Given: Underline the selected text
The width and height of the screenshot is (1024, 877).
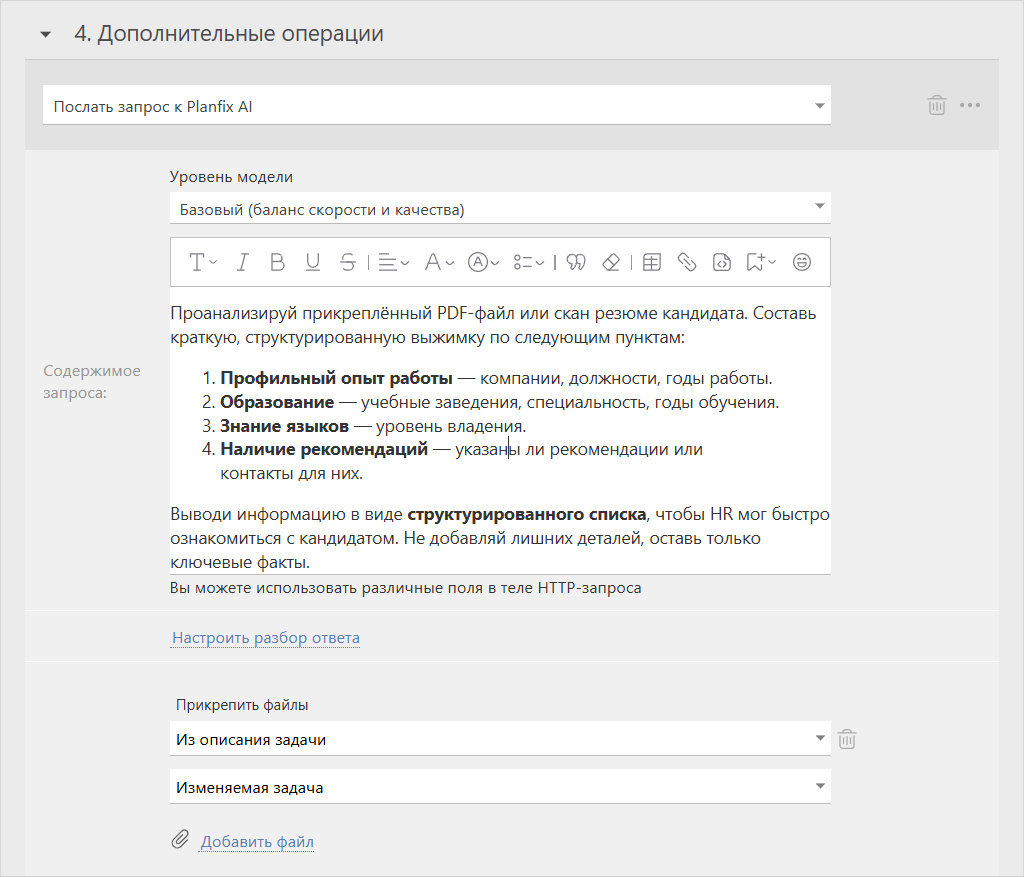Looking at the screenshot, I should [312, 262].
